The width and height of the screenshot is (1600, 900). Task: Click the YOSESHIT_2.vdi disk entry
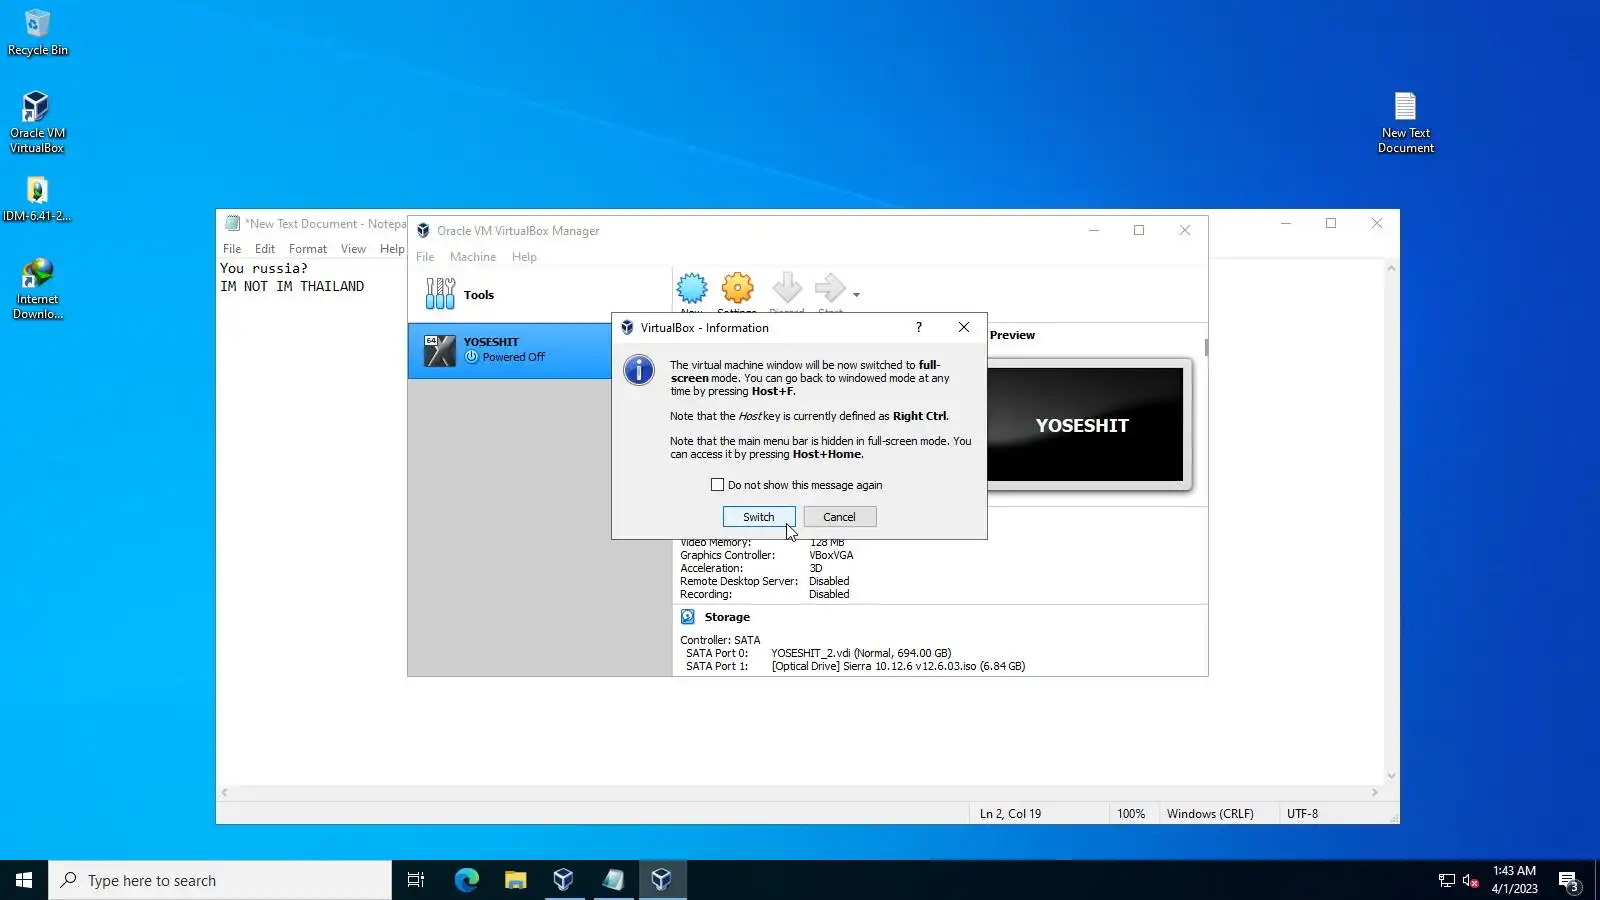[861, 653]
